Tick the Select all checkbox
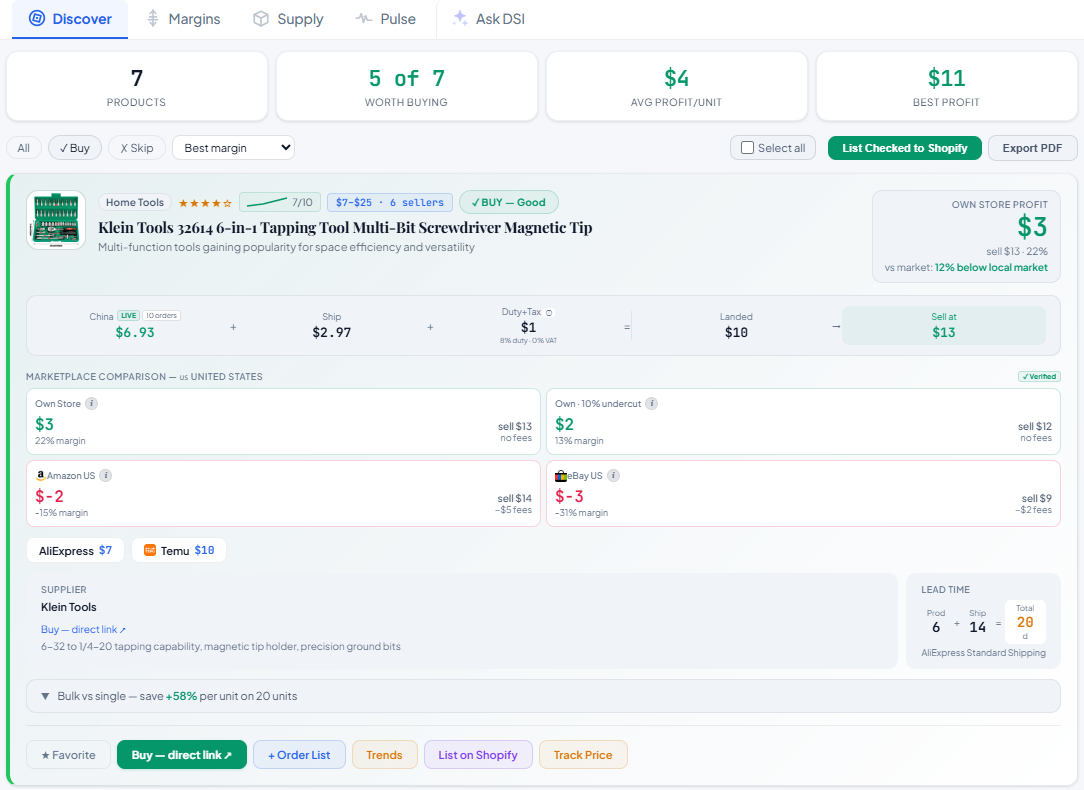 click(747, 148)
